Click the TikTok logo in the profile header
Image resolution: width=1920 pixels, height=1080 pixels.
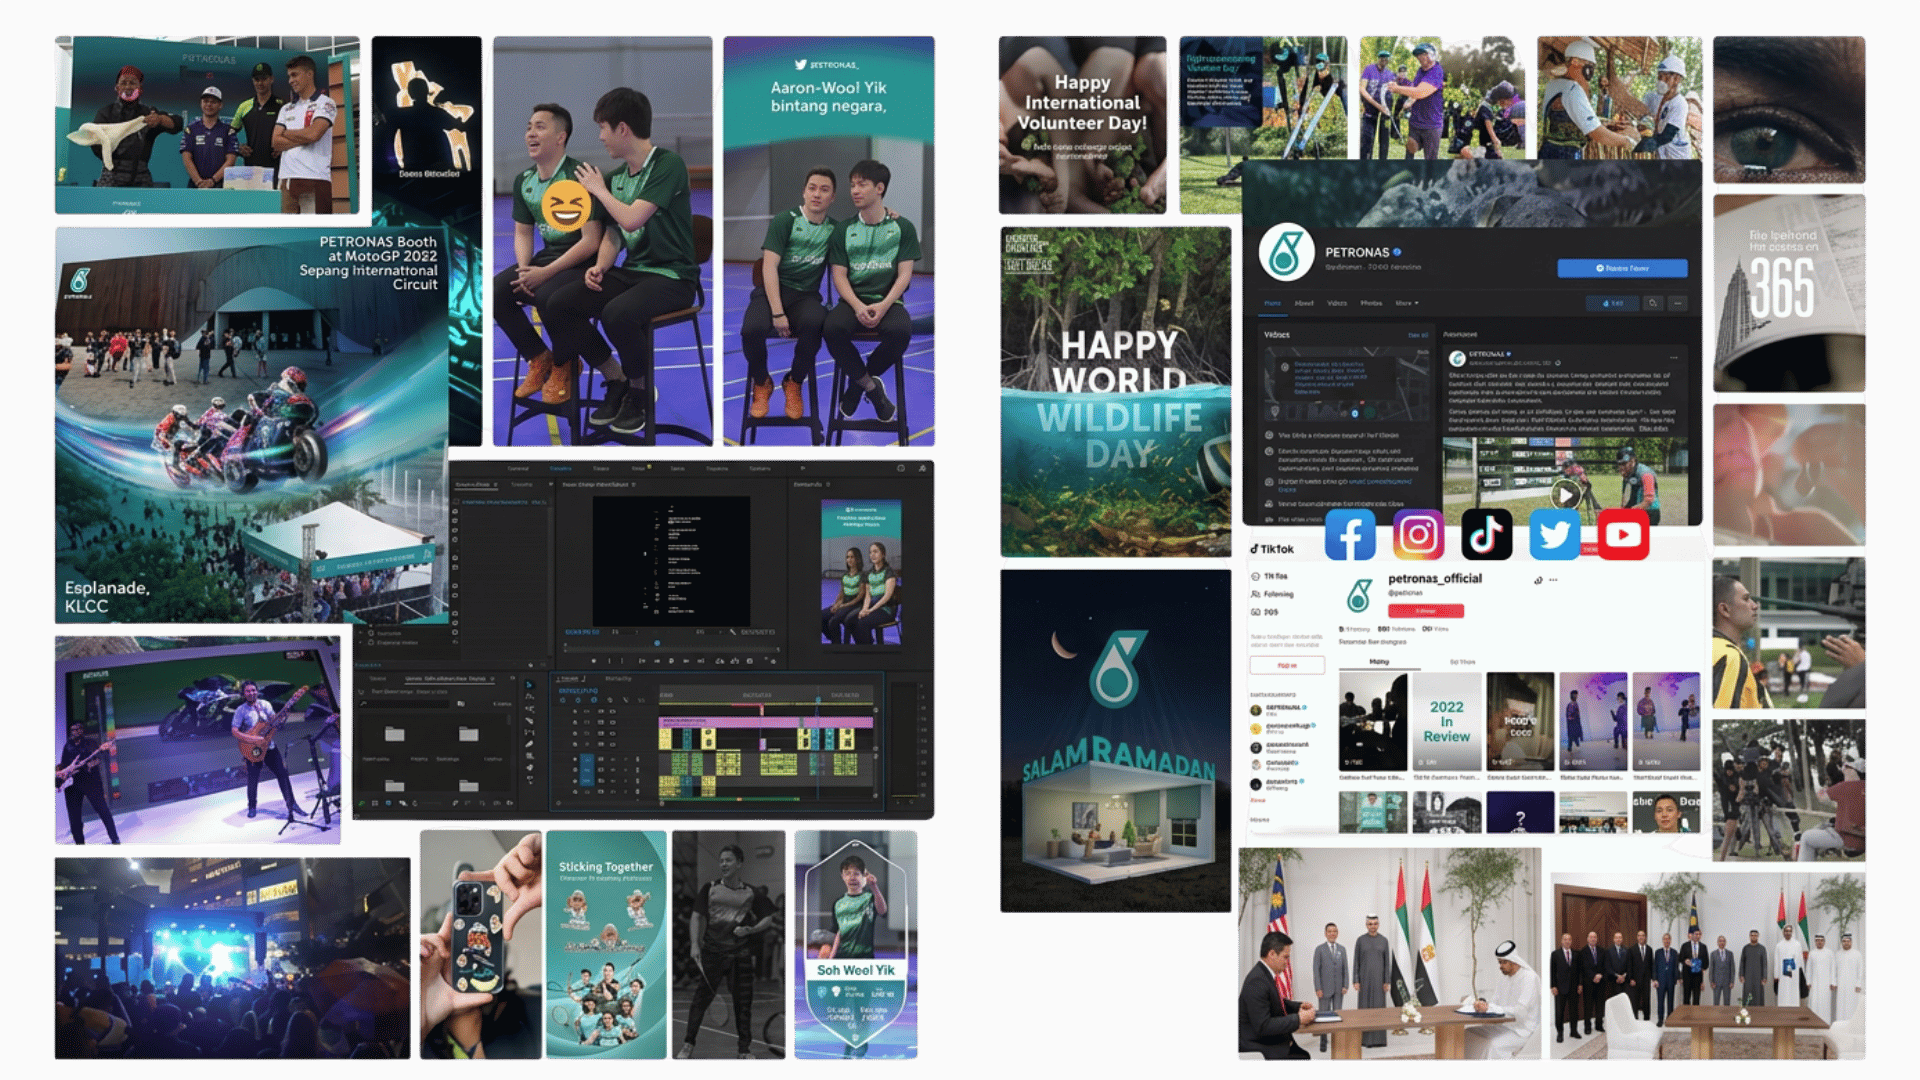[1272, 549]
